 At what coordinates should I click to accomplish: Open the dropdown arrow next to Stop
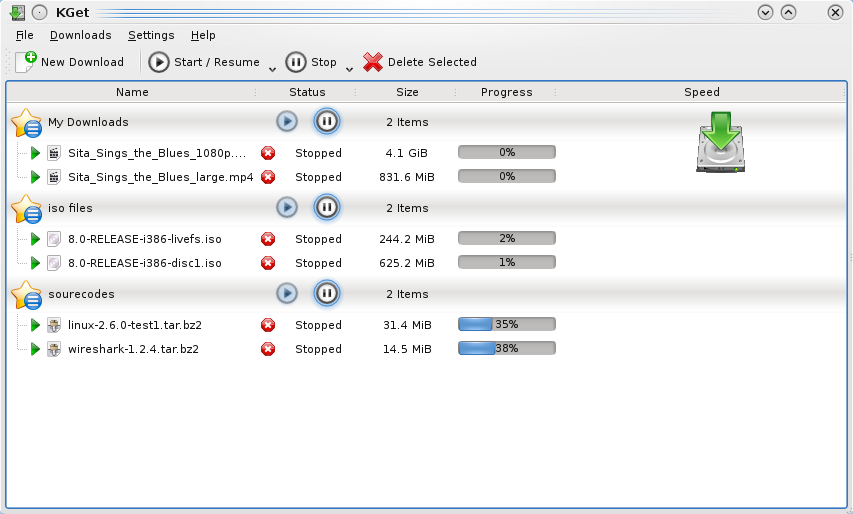click(x=350, y=69)
